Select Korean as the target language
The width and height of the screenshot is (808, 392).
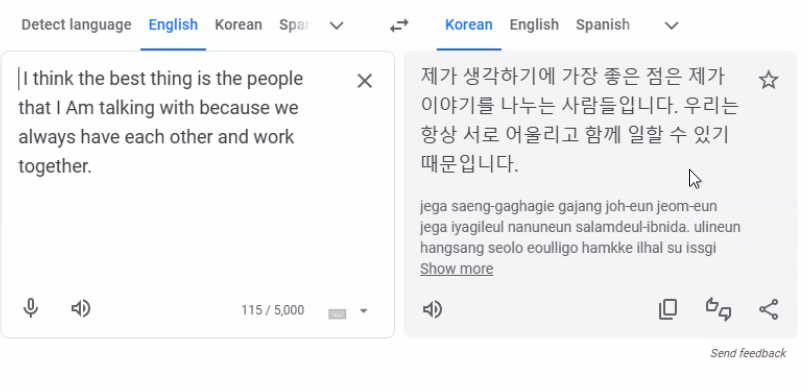pyautogui.click(x=469, y=25)
